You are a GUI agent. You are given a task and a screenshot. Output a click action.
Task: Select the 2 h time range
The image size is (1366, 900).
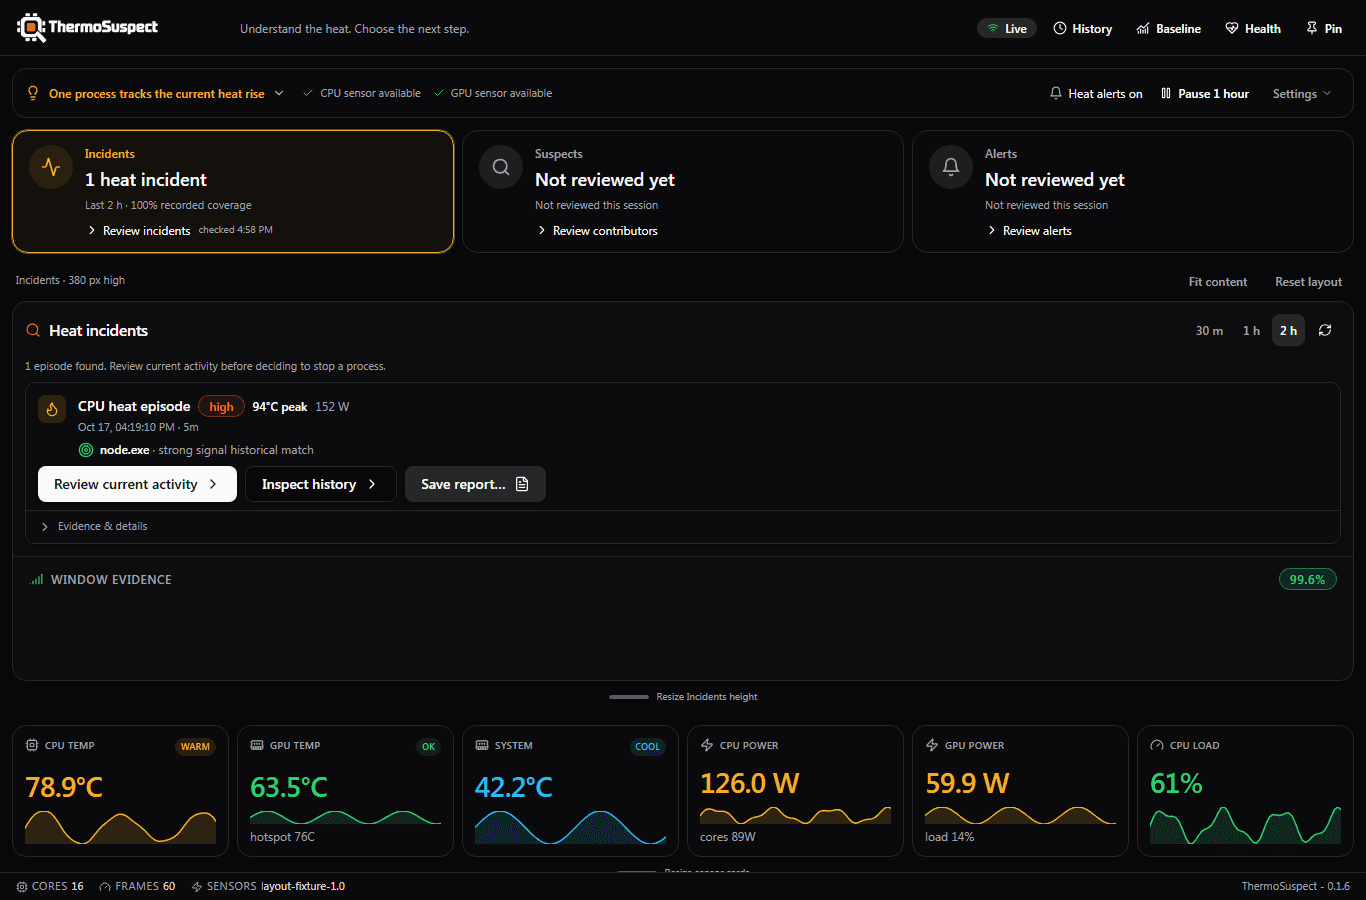[1288, 330]
